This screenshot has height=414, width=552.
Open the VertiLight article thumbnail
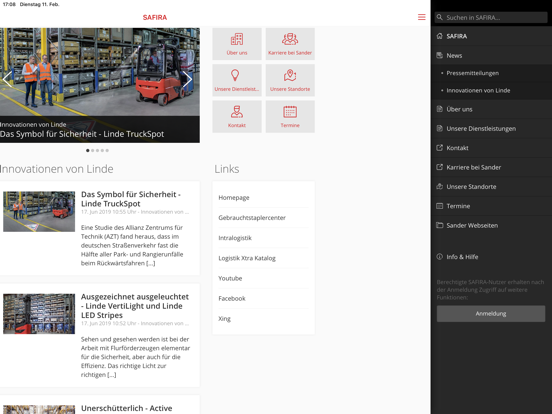tap(39, 314)
